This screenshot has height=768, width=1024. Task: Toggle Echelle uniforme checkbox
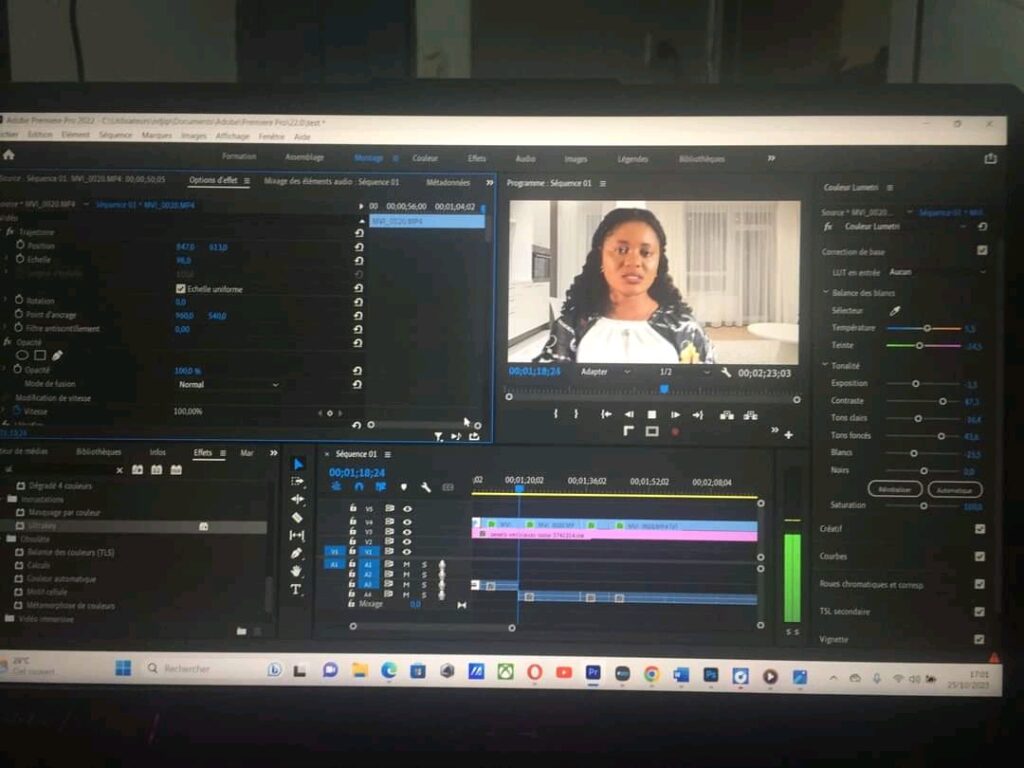pos(181,288)
